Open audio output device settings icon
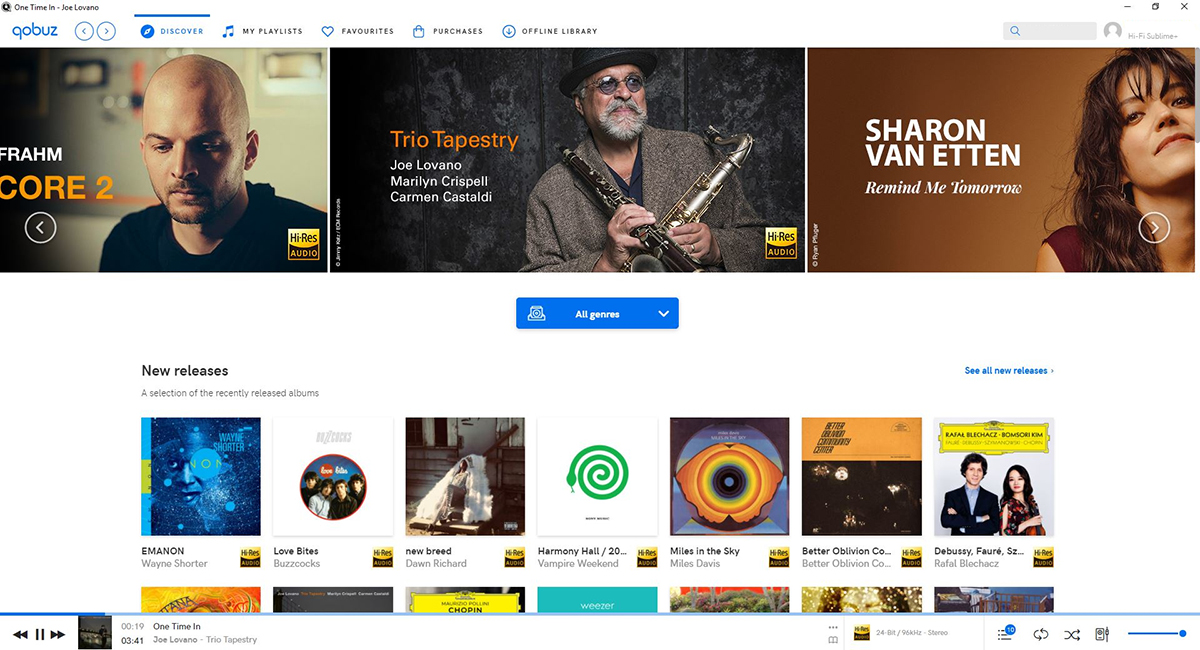 pyautogui.click(x=1102, y=634)
